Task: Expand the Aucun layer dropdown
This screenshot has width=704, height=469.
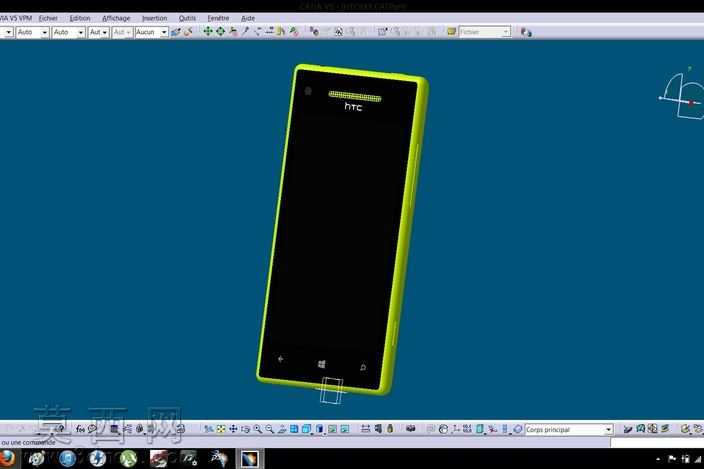Action: click(164, 32)
